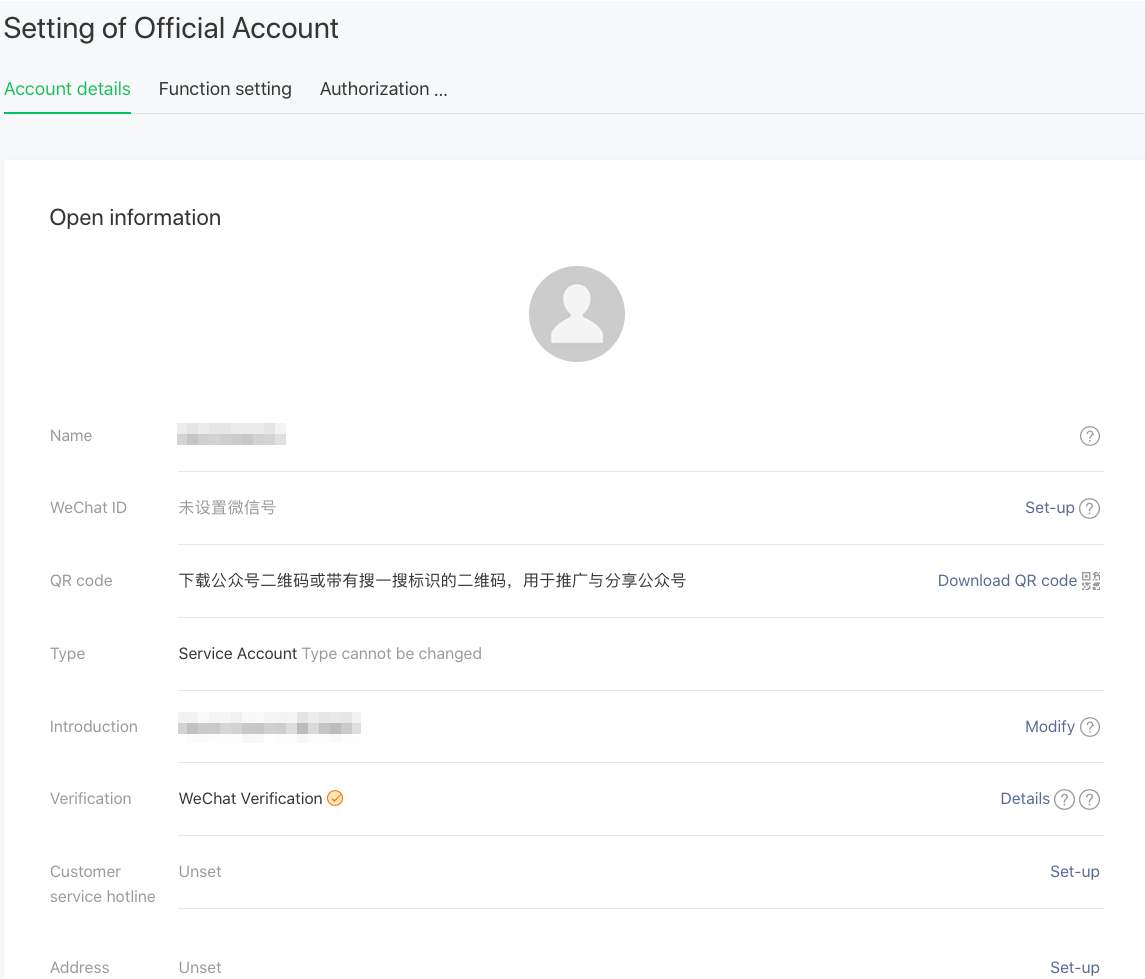Image resolution: width=1145 pixels, height=979 pixels.
Task: Open the help icon beside WeChat ID Set-up
Action: click(x=1089, y=508)
